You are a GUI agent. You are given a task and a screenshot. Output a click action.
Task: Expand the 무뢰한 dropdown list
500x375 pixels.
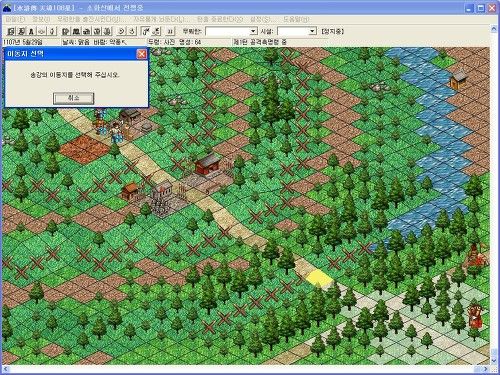tap(253, 31)
